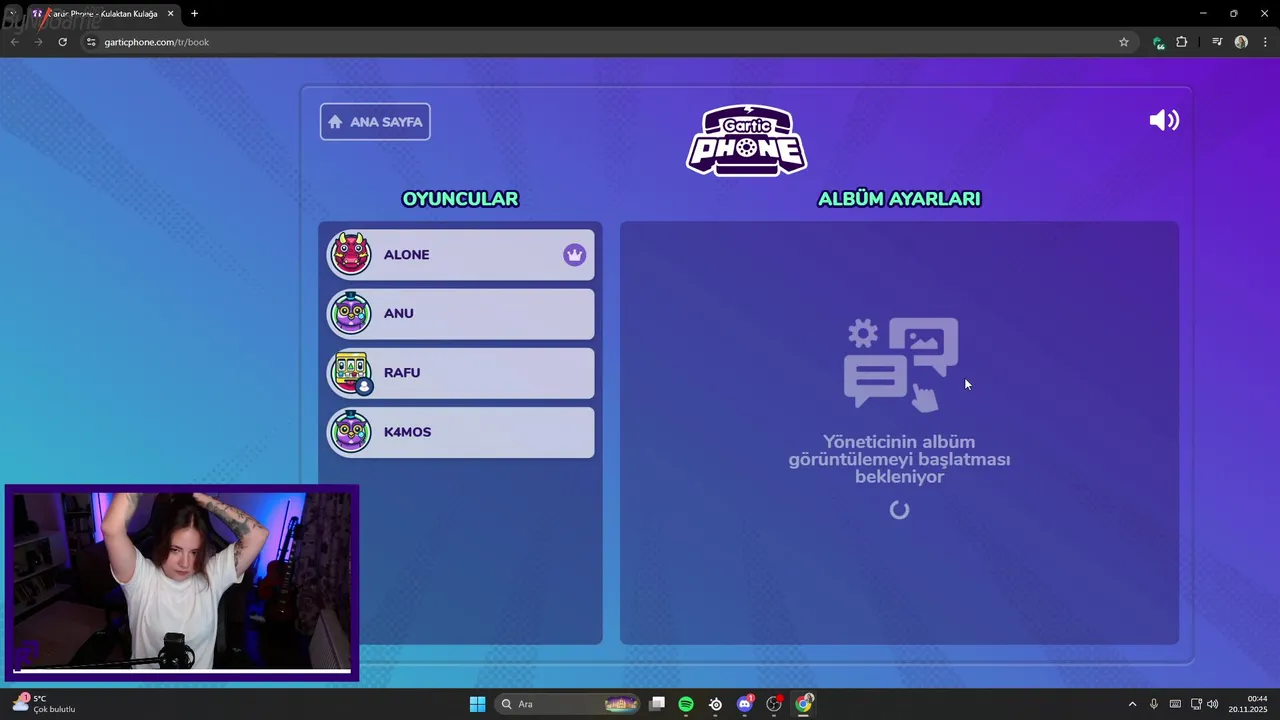The height and width of the screenshot is (720, 1280).
Task: Click the Gartic Phone logo
Action: [747, 140]
